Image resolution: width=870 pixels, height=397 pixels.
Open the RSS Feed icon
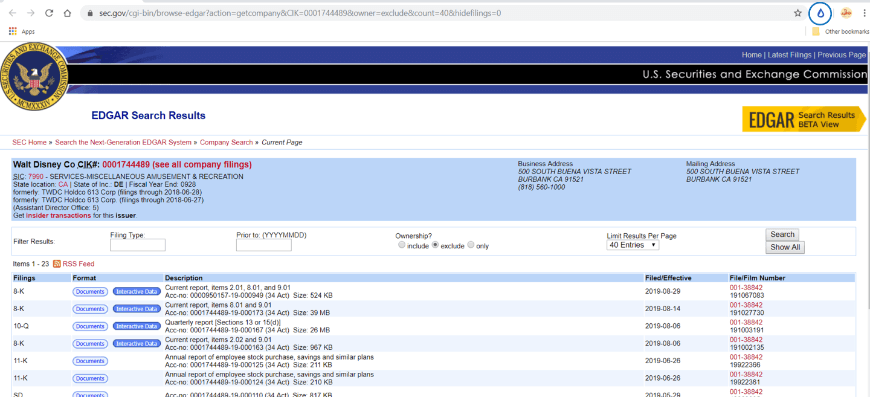point(57,264)
